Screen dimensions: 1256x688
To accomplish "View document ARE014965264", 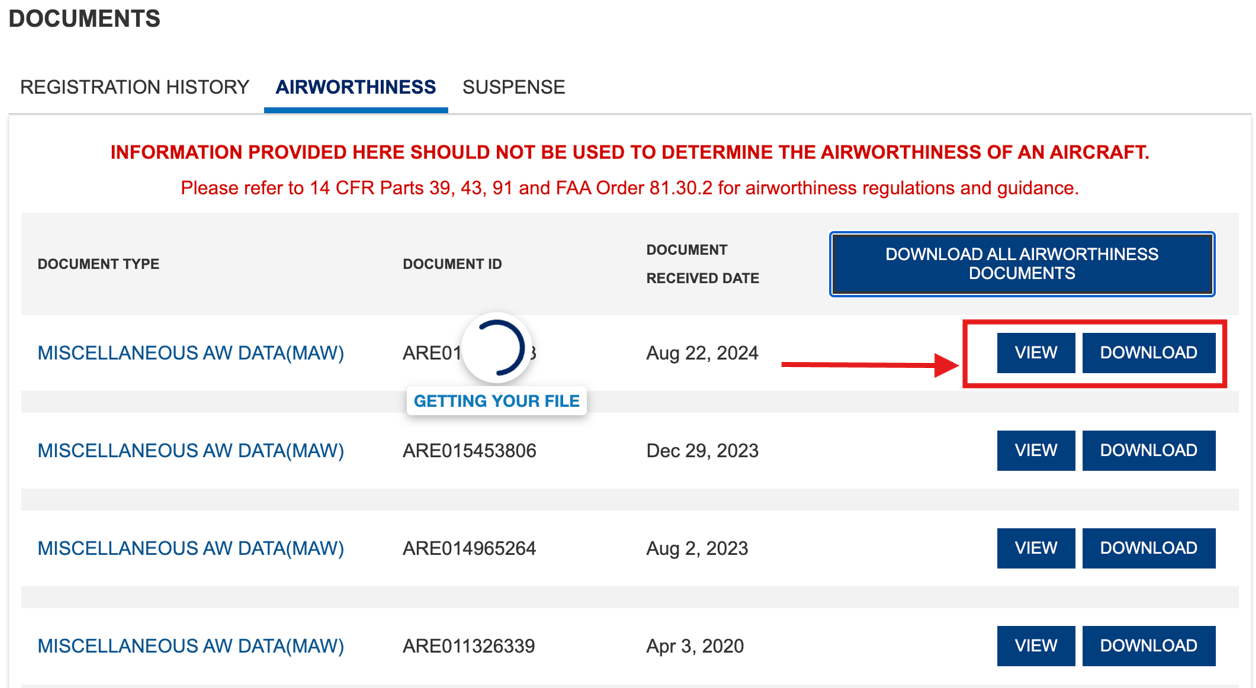I will 1035,548.
